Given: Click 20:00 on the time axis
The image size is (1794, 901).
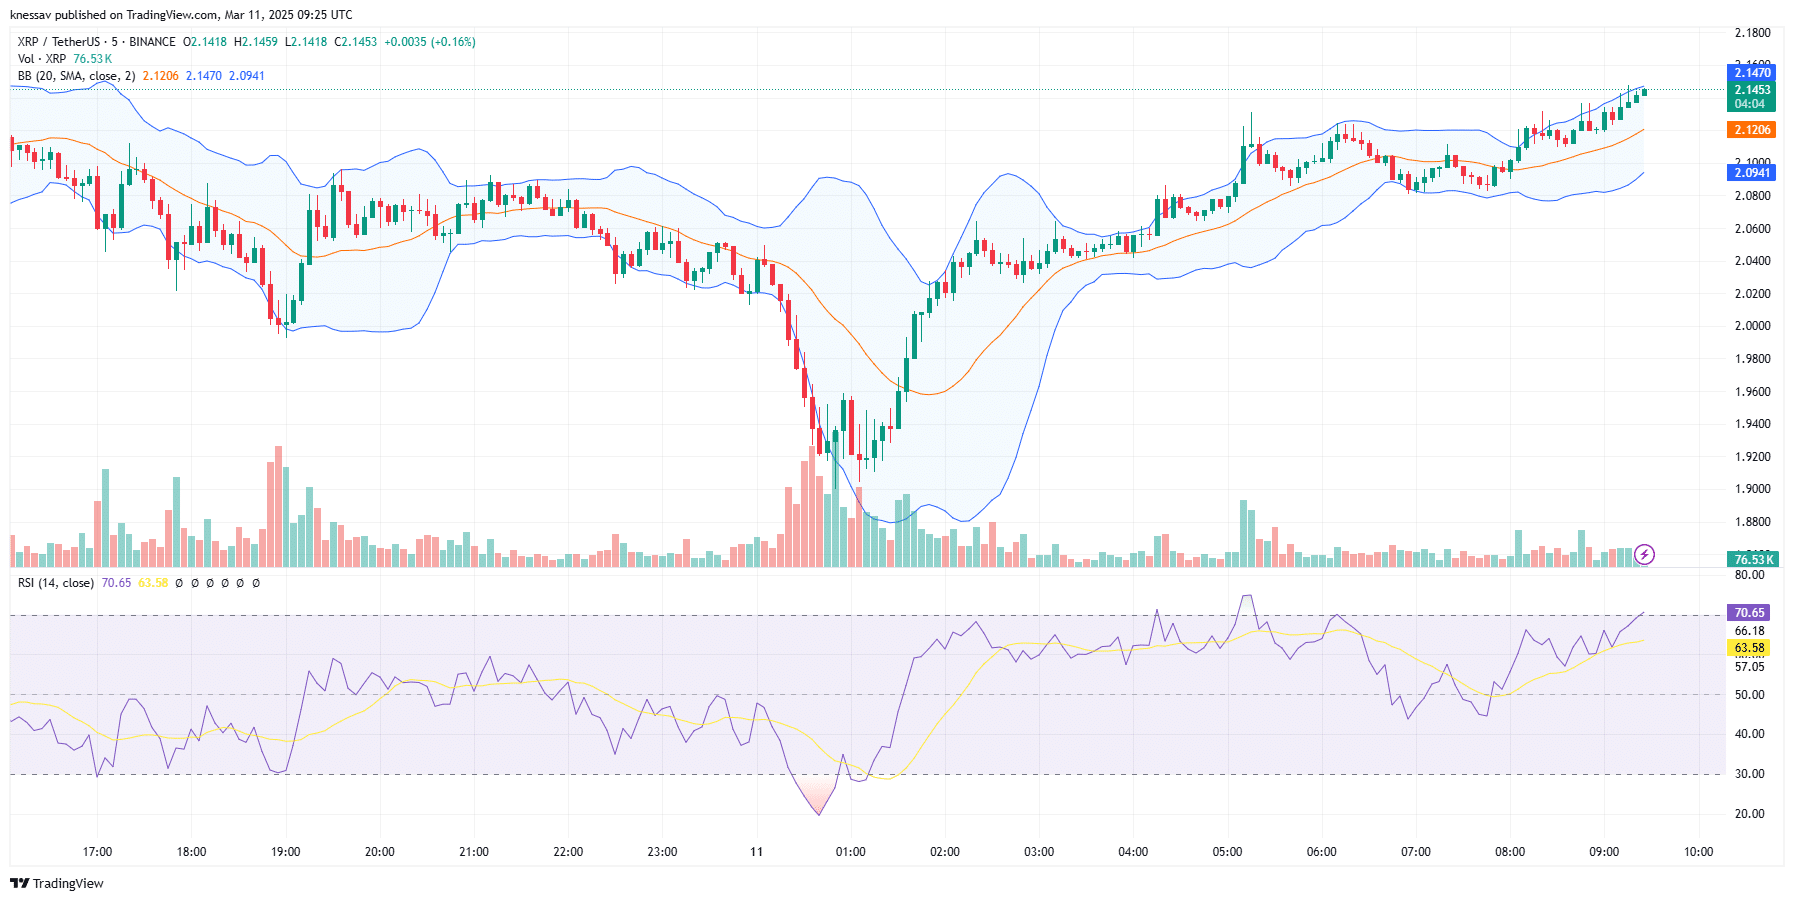Looking at the screenshot, I should tap(379, 852).
